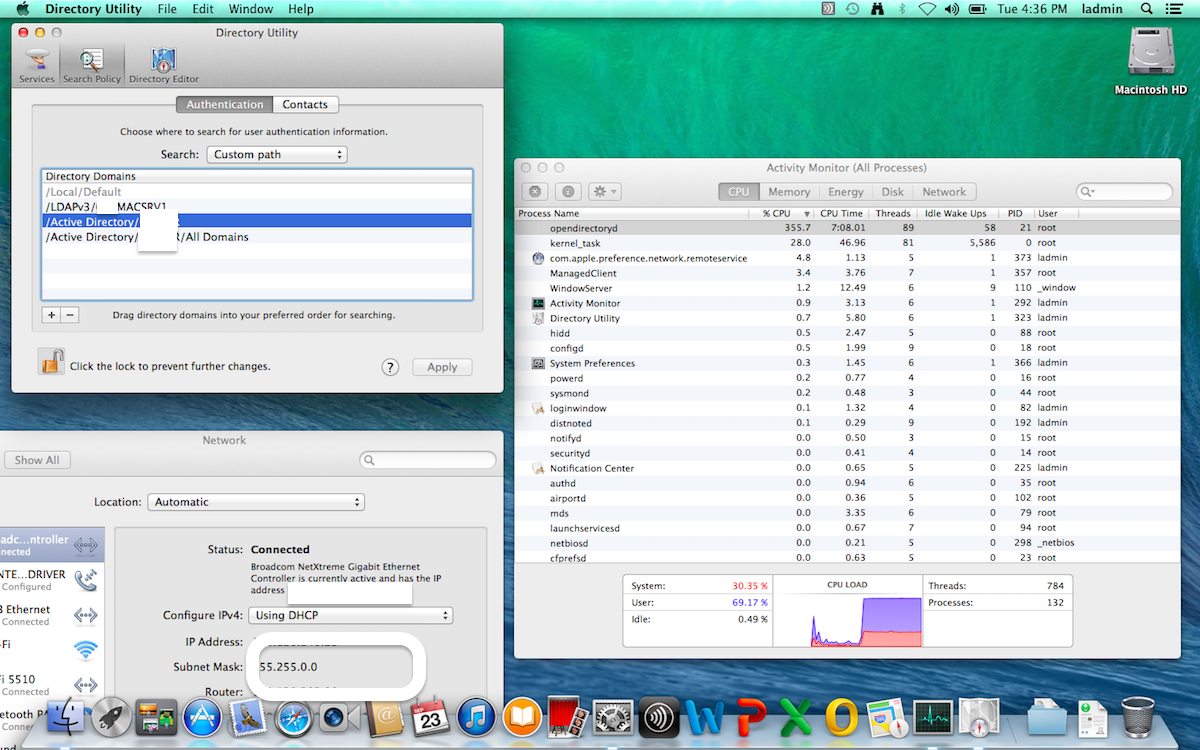
Task: Open the gear action menu in Activity Monitor
Action: coord(605,192)
